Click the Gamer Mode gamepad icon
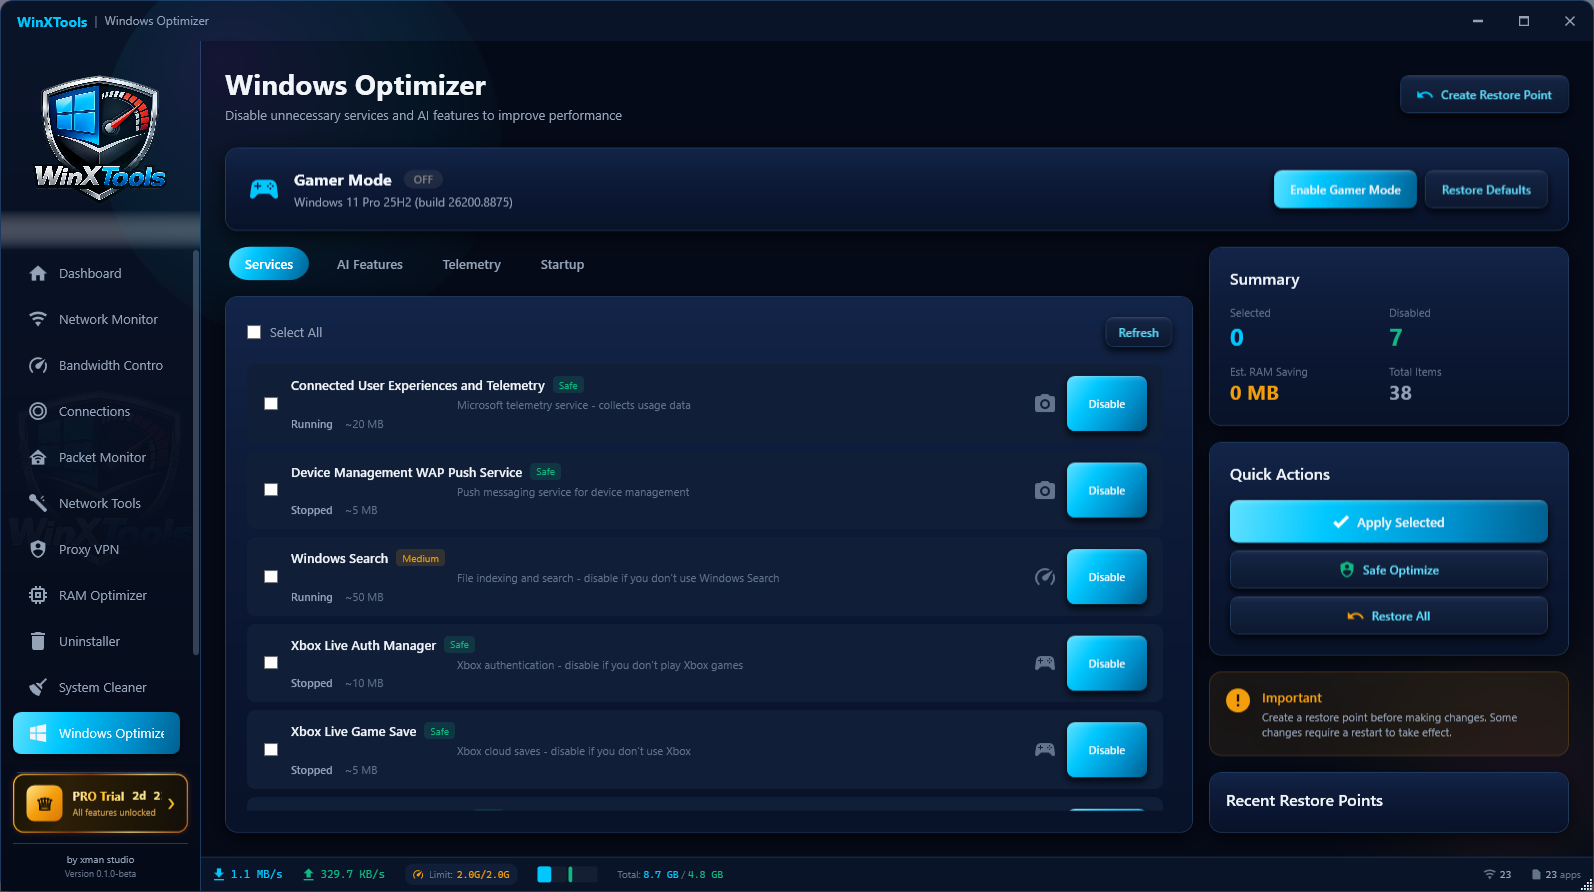The image size is (1594, 892). click(264, 189)
